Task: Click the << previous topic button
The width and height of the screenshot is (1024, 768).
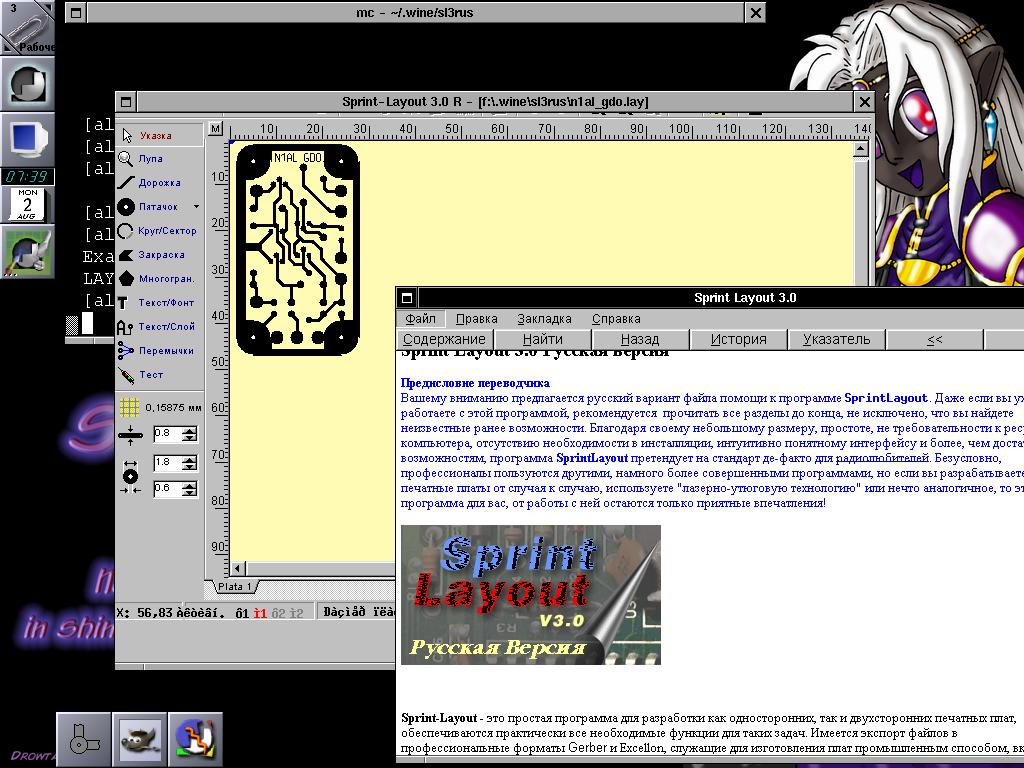Action: [x=935, y=340]
